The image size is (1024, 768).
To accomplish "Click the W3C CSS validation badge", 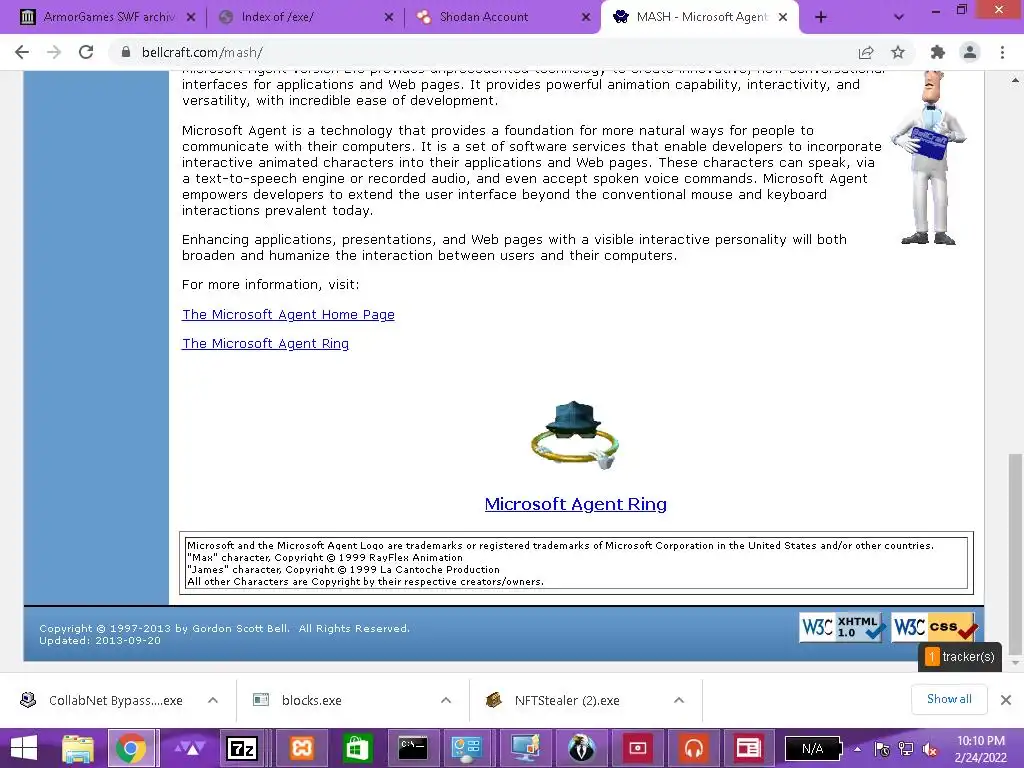I will [935, 627].
